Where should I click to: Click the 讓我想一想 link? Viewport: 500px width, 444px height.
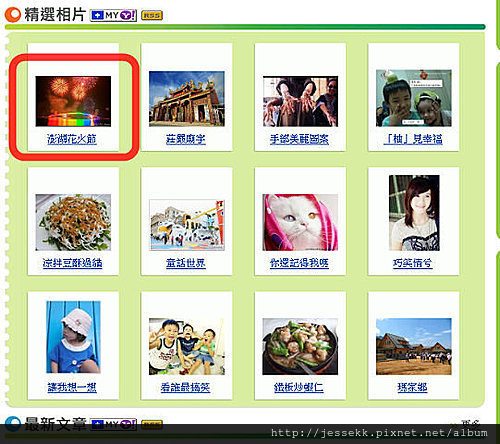tap(72, 387)
